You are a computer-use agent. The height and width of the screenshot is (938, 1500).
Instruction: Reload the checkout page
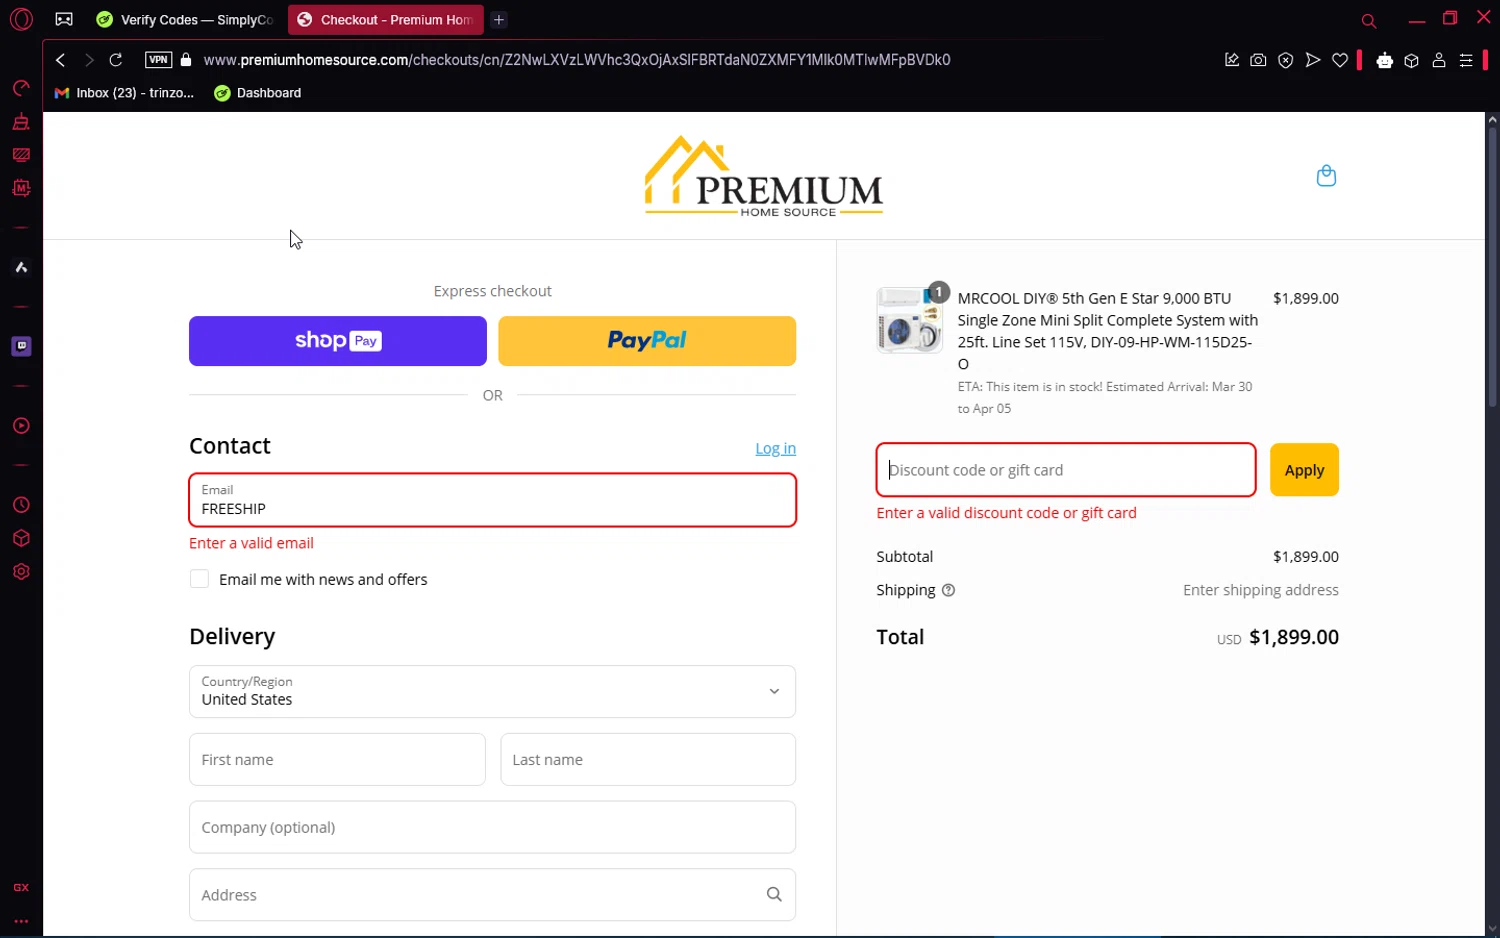[x=116, y=60]
